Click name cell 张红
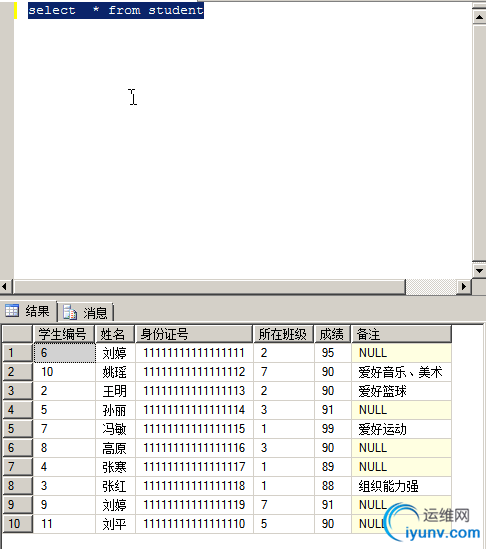The height and width of the screenshot is (549, 486). [x=115, y=486]
